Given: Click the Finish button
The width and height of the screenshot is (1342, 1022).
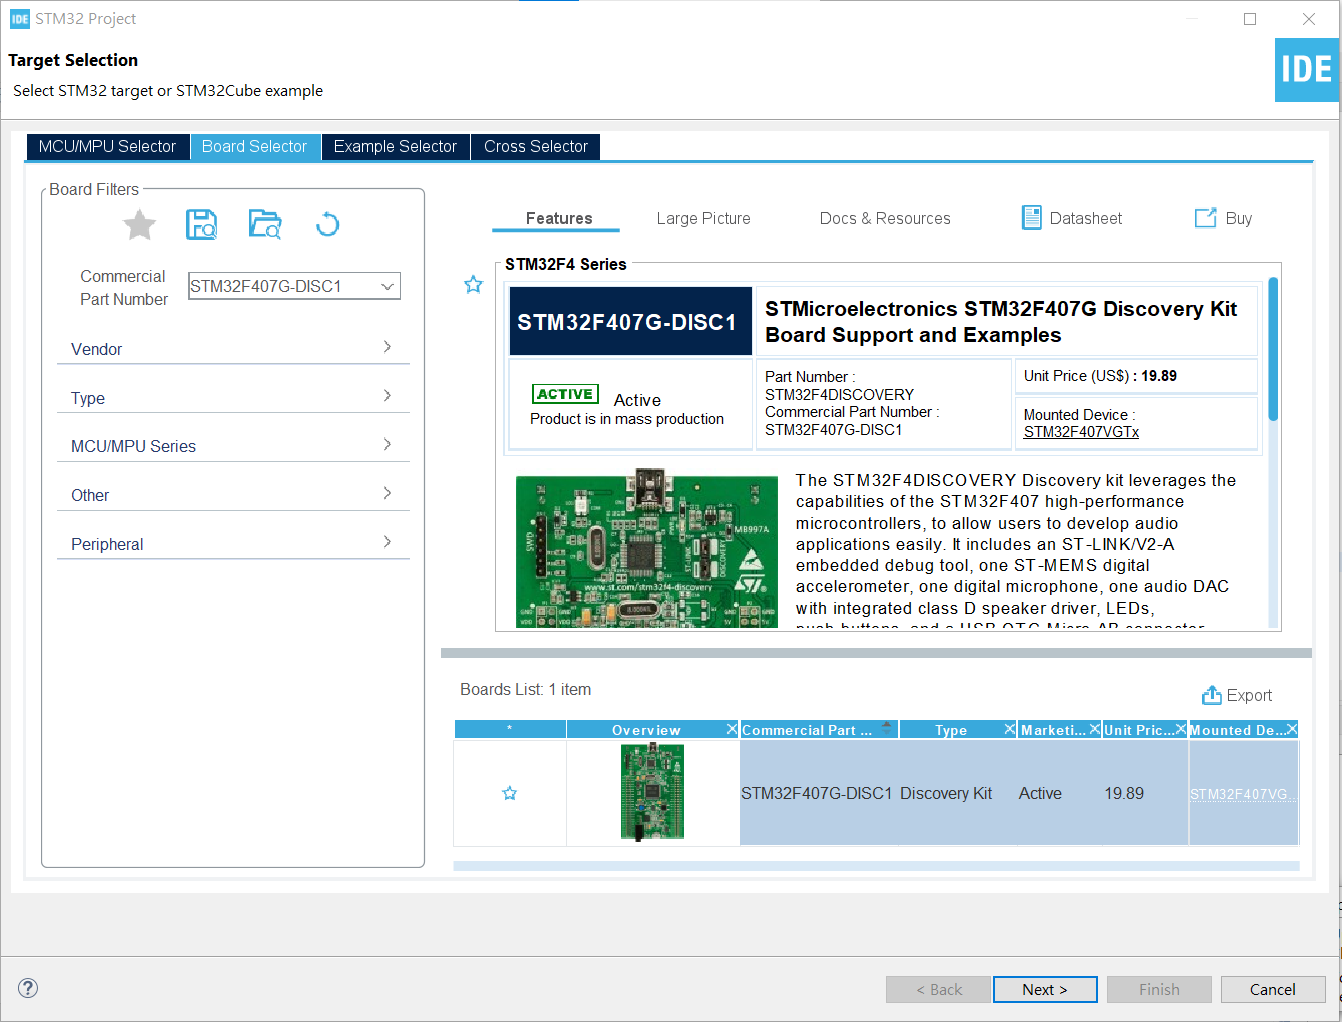Looking at the screenshot, I should 1159,989.
